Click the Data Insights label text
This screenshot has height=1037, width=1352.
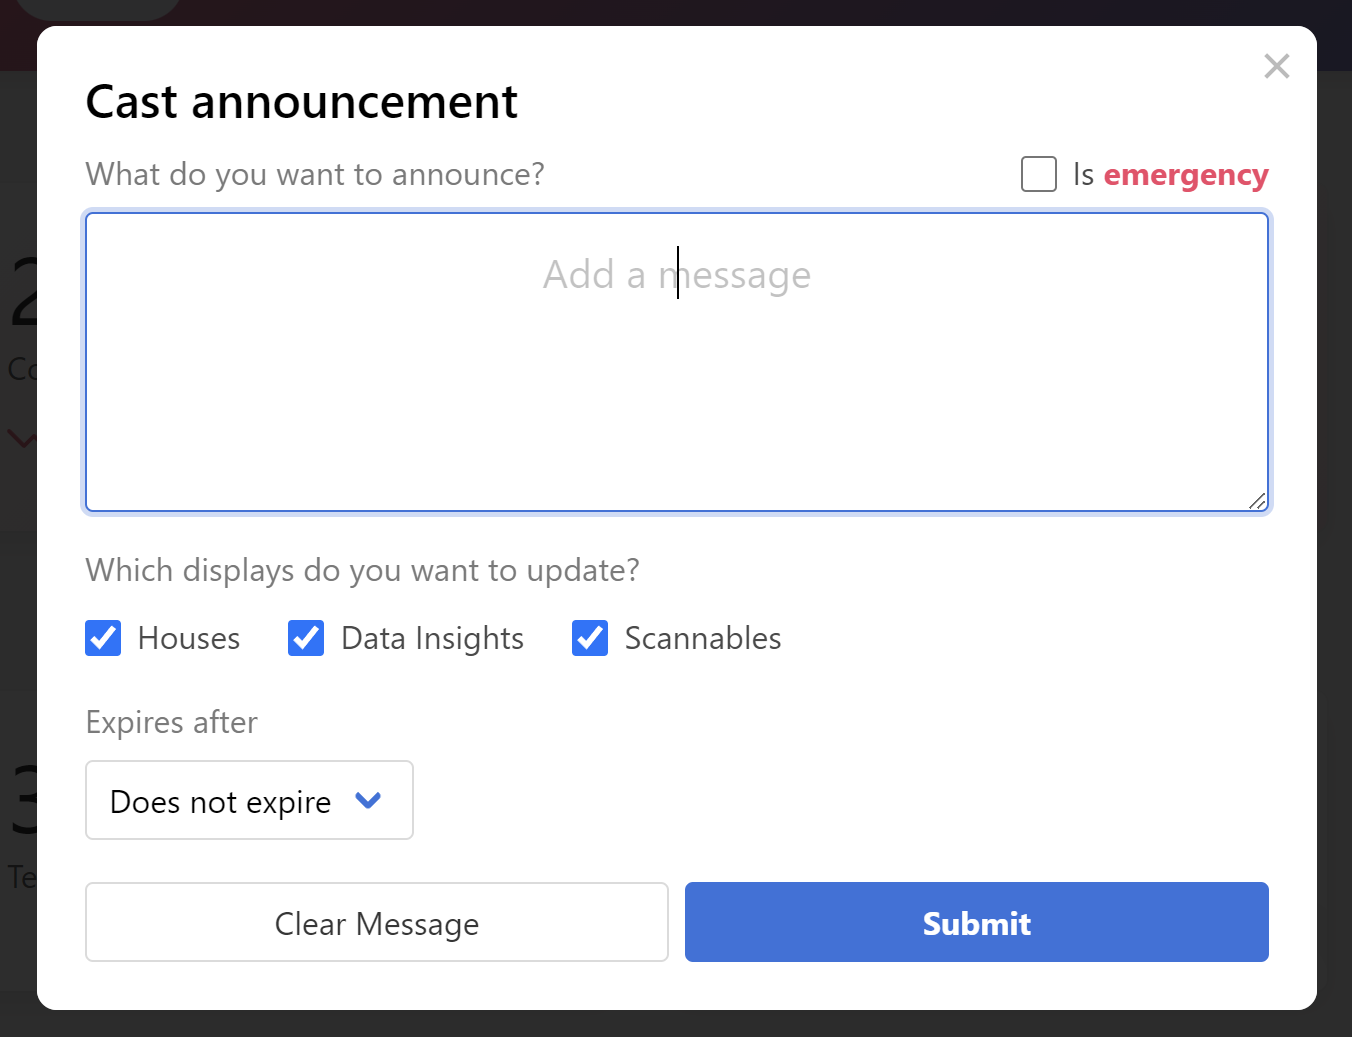pos(432,639)
